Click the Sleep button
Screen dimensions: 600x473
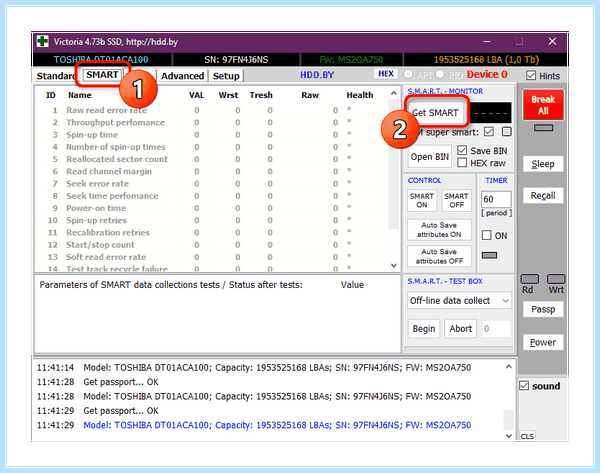point(543,164)
